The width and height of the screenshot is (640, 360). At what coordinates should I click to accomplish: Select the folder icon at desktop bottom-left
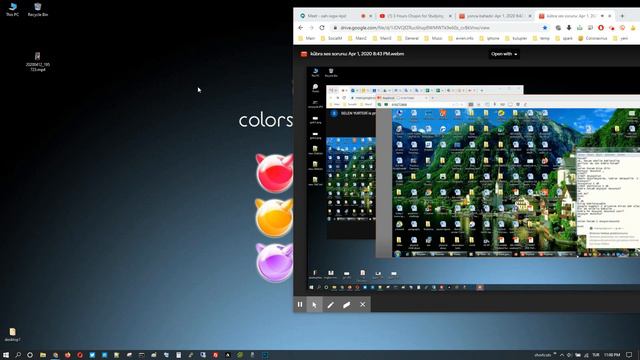12,334
